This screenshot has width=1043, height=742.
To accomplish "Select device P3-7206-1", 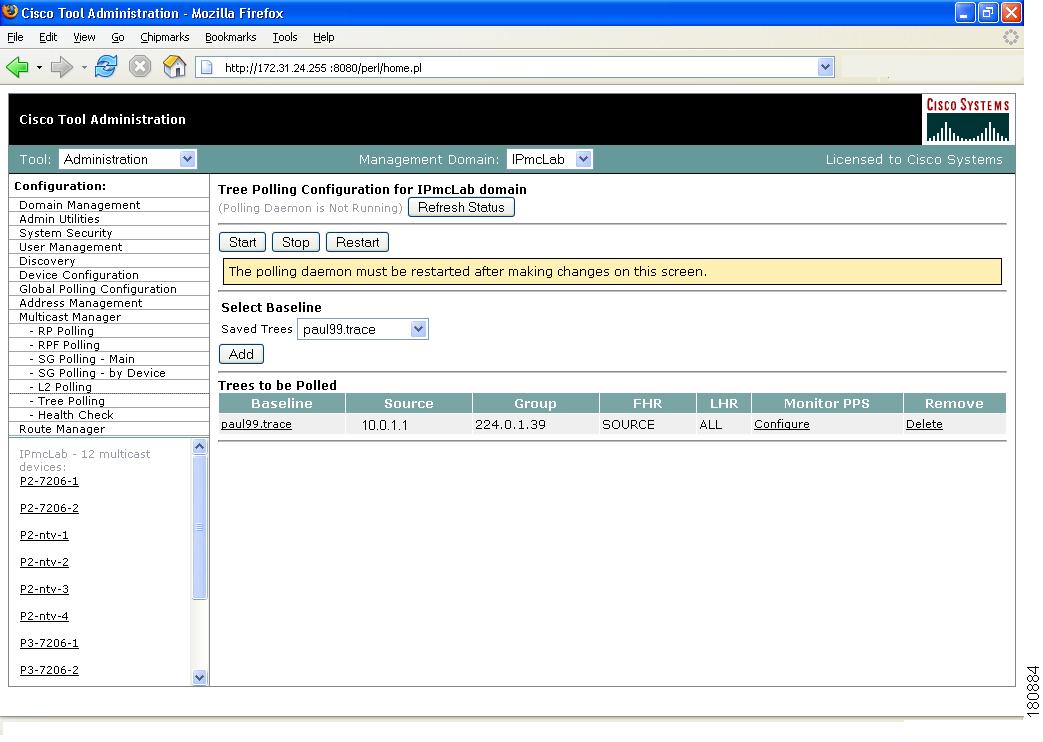I will coord(49,643).
